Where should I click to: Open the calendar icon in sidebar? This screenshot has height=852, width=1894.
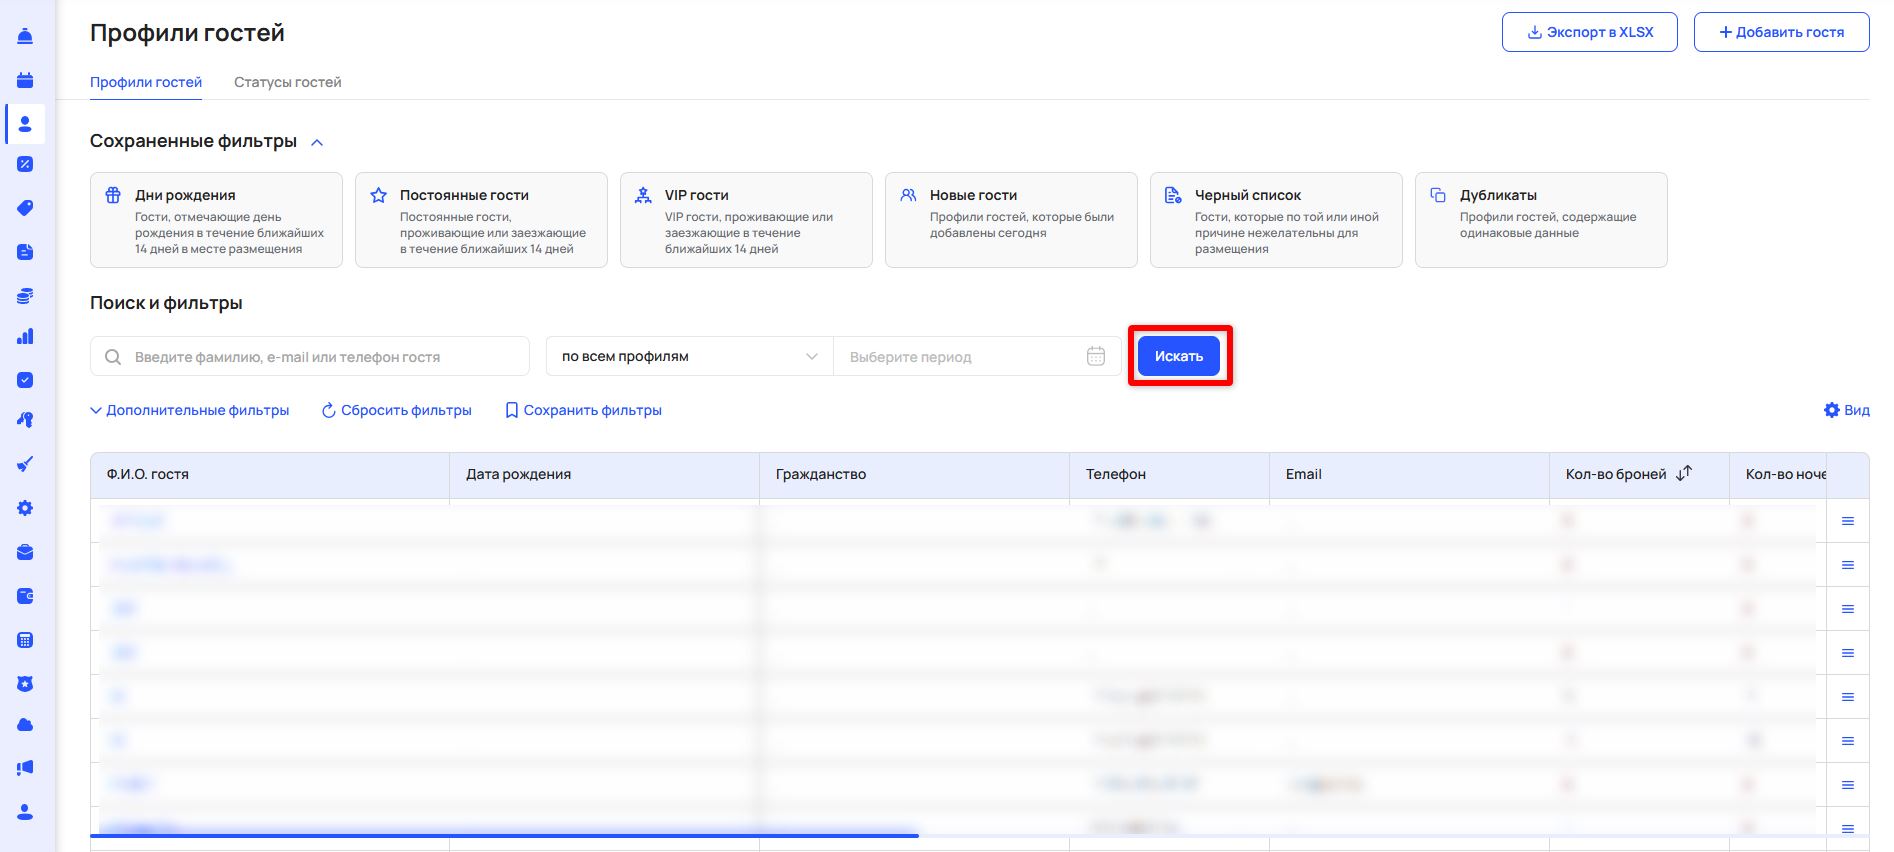[x=25, y=80]
